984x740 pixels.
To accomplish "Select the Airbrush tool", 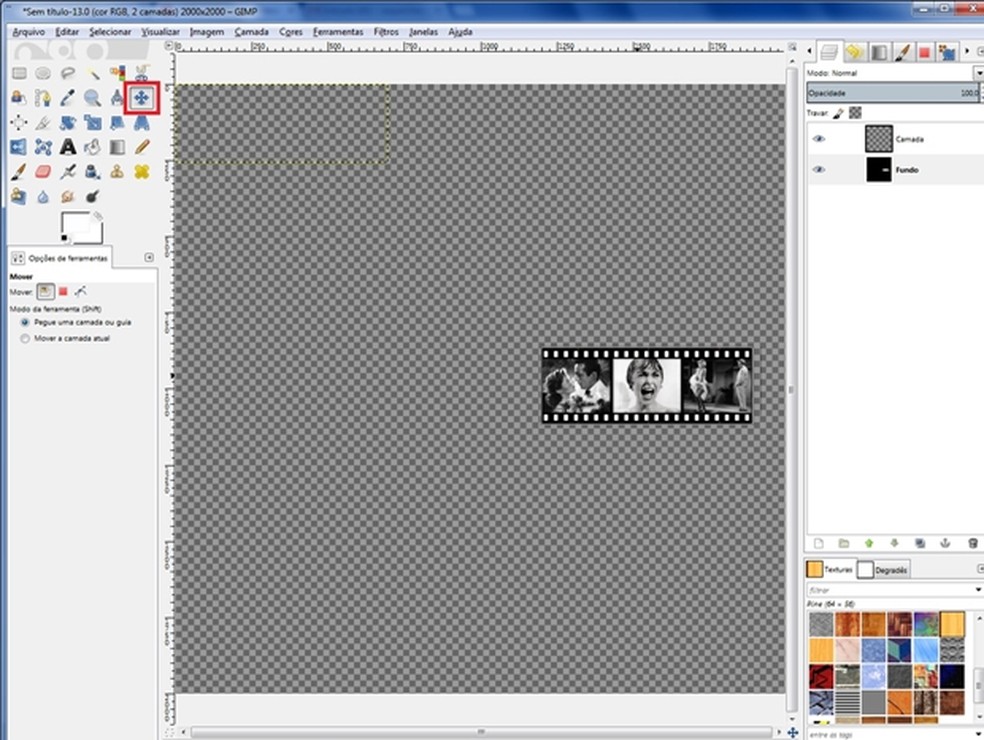I will 68,171.
